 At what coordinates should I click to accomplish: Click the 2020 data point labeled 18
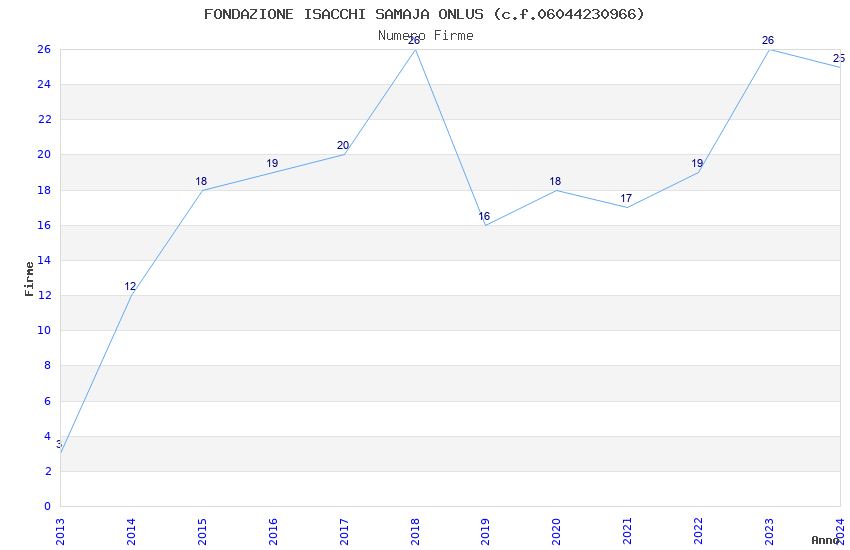coord(557,190)
